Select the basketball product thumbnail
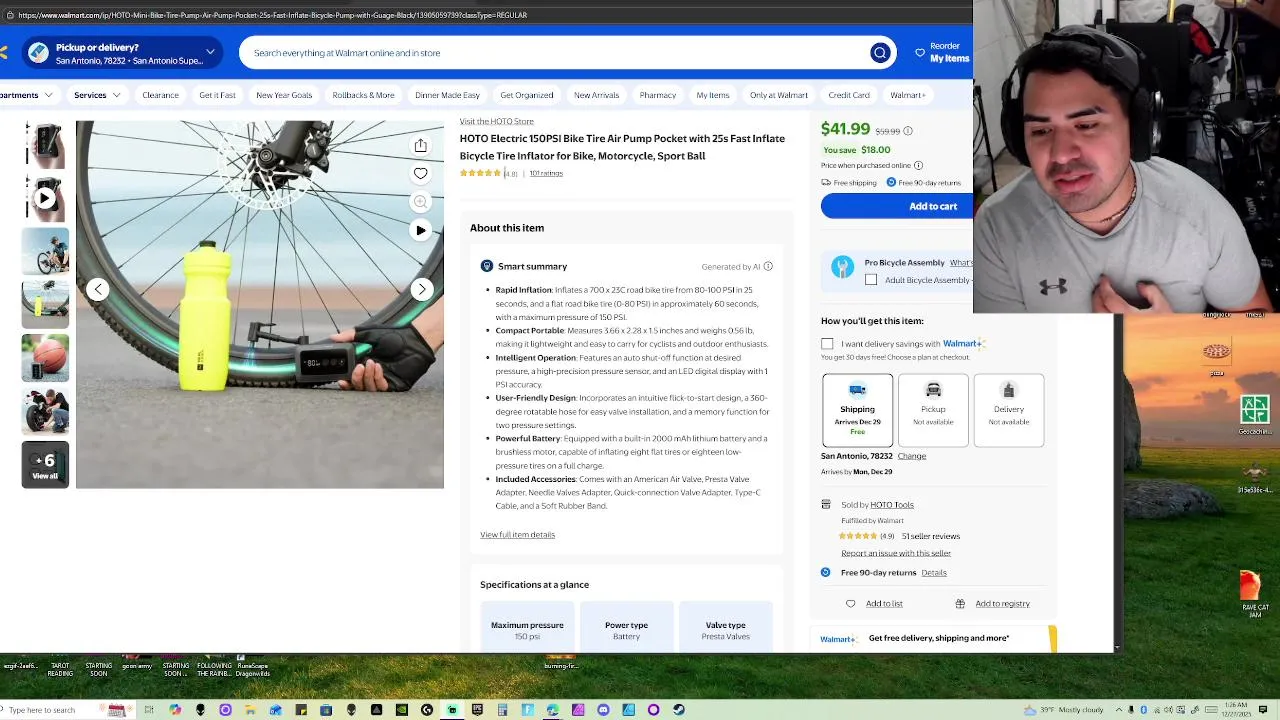The height and width of the screenshot is (720, 1280). click(x=45, y=358)
